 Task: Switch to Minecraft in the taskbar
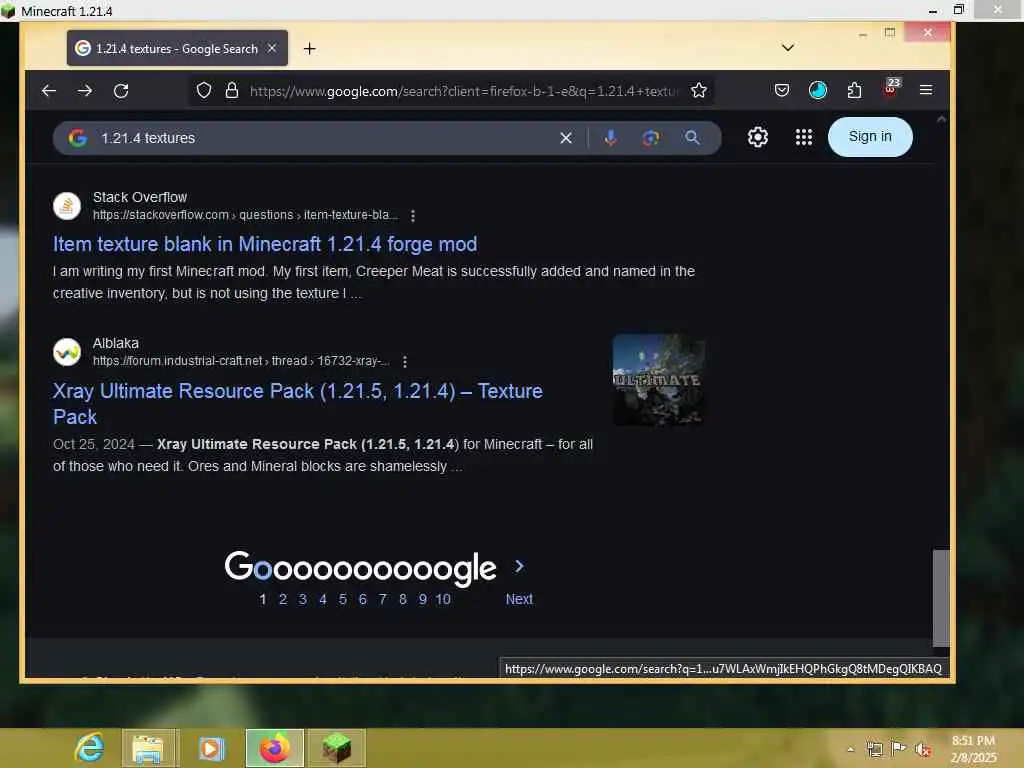(336, 748)
